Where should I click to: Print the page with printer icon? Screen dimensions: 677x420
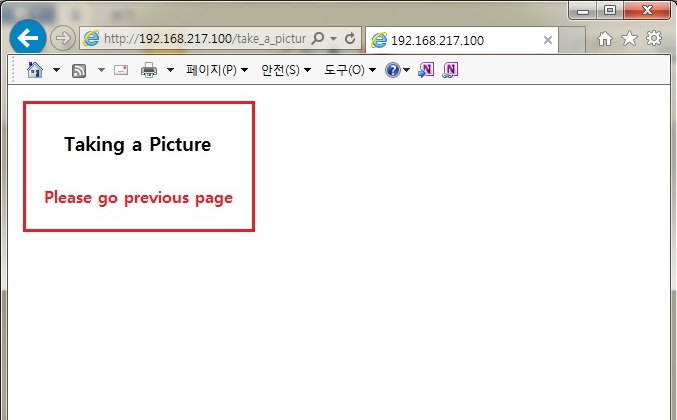pos(149,70)
